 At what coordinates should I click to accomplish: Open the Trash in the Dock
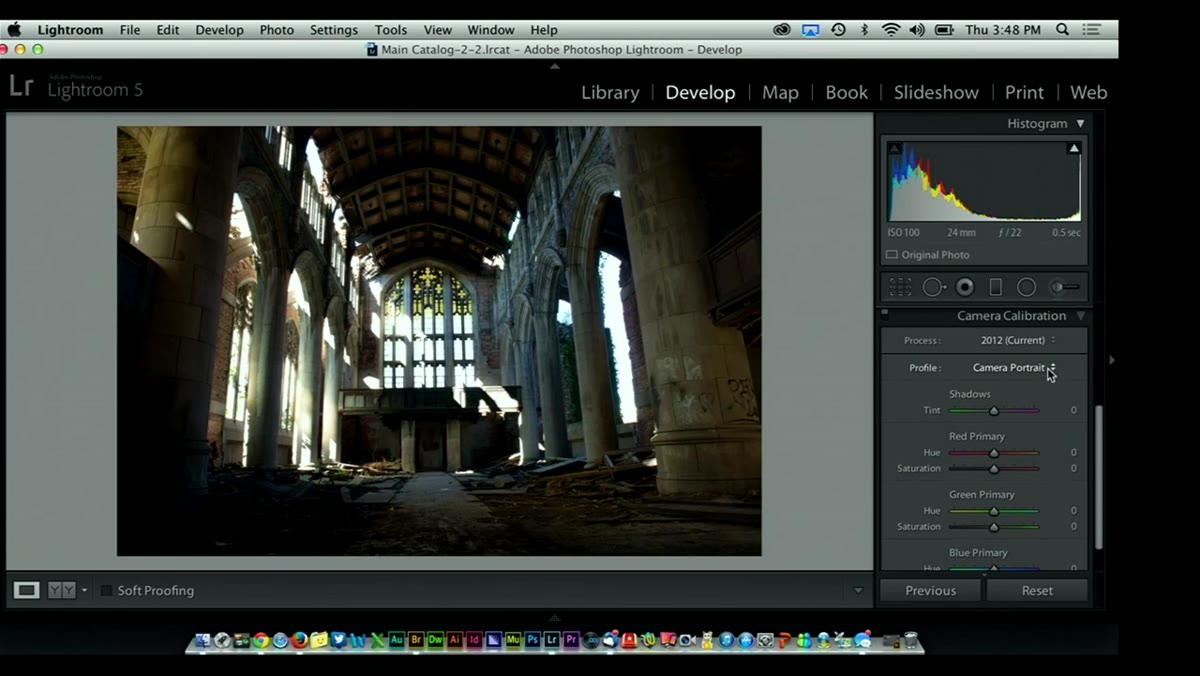tap(910, 639)
